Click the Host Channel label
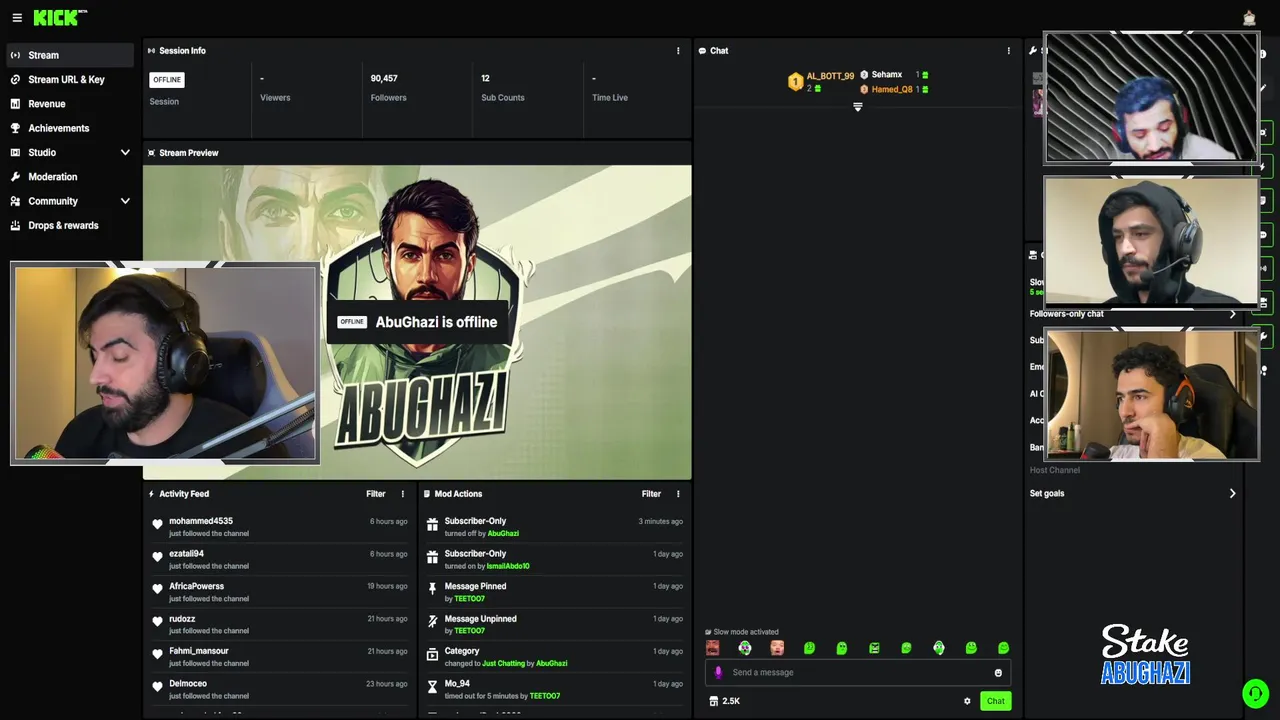The width and height of the screenshot is (1280, 720). (1055, 470)
